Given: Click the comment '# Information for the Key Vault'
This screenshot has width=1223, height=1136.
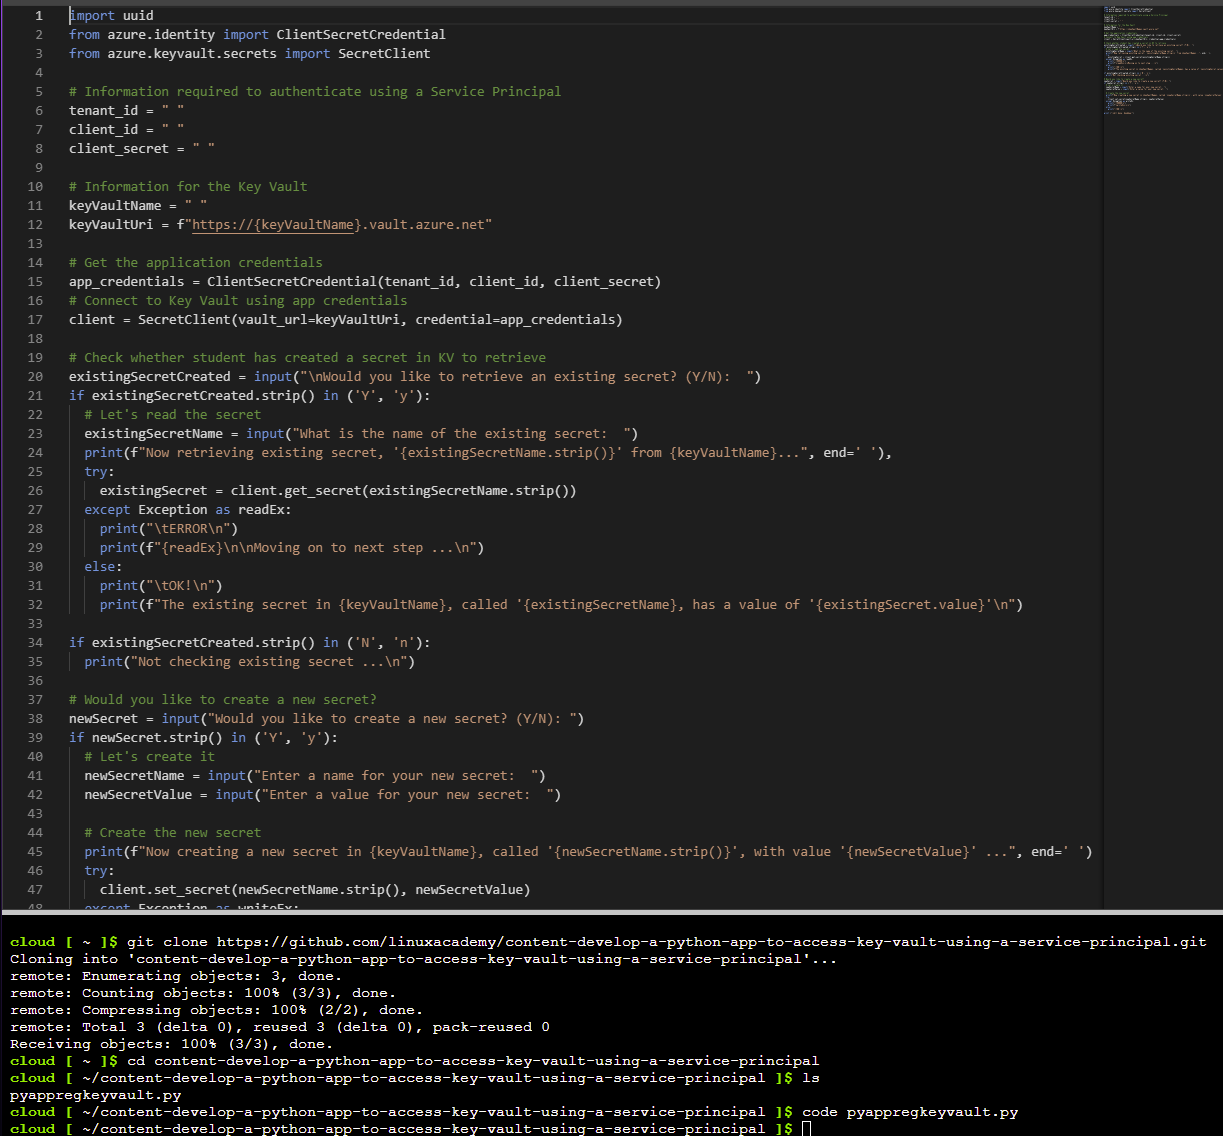Looking at the screenshot, I should pos(186,186).
